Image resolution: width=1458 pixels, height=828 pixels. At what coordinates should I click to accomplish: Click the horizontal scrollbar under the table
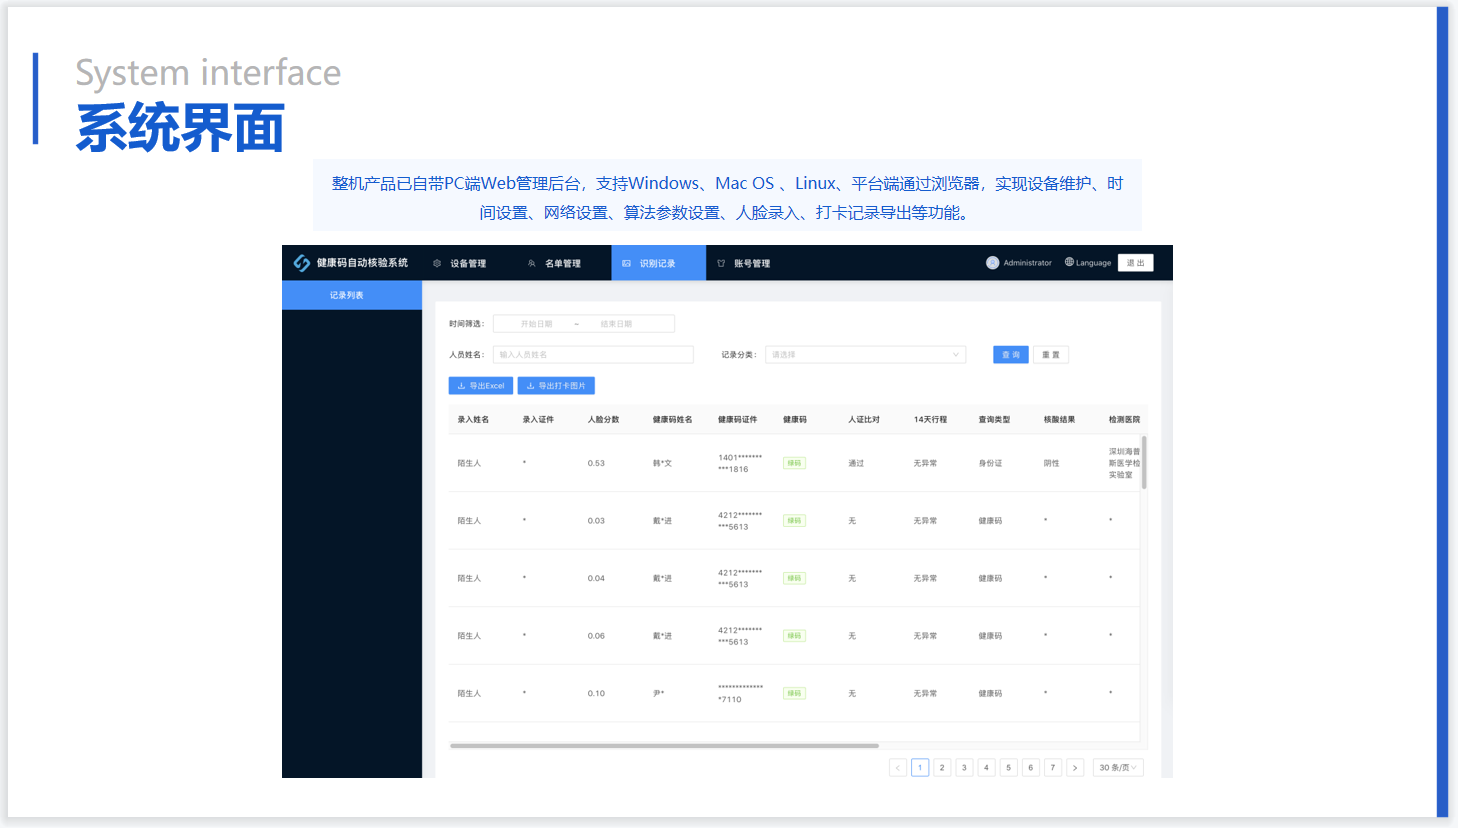click(x=664, y=746)
